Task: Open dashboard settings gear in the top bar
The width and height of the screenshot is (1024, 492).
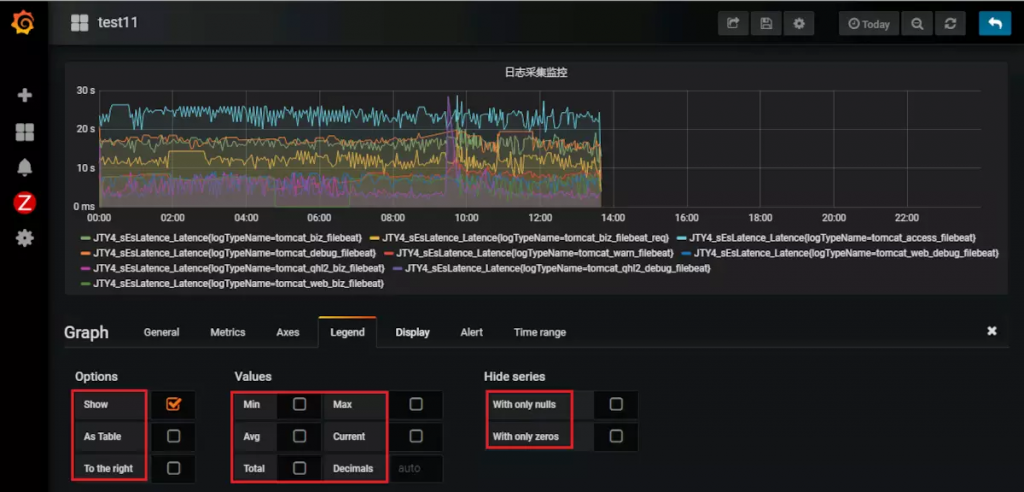Action: (799, 24)
